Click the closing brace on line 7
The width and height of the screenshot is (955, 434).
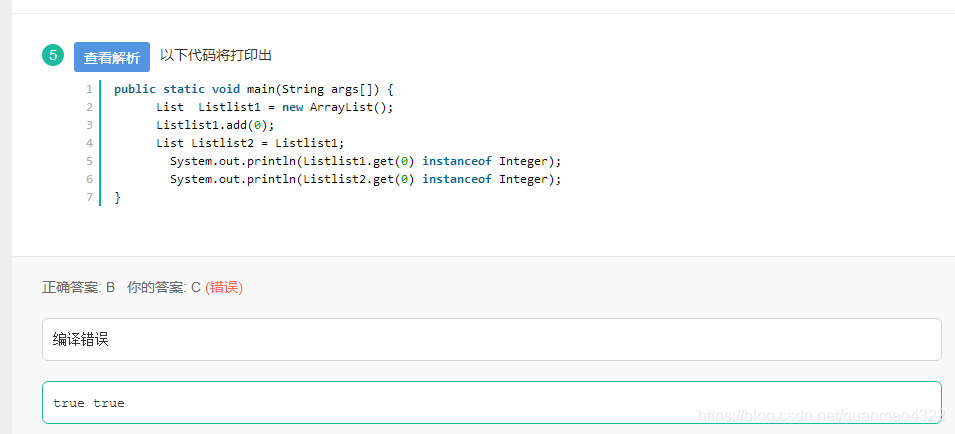point(118,197)
